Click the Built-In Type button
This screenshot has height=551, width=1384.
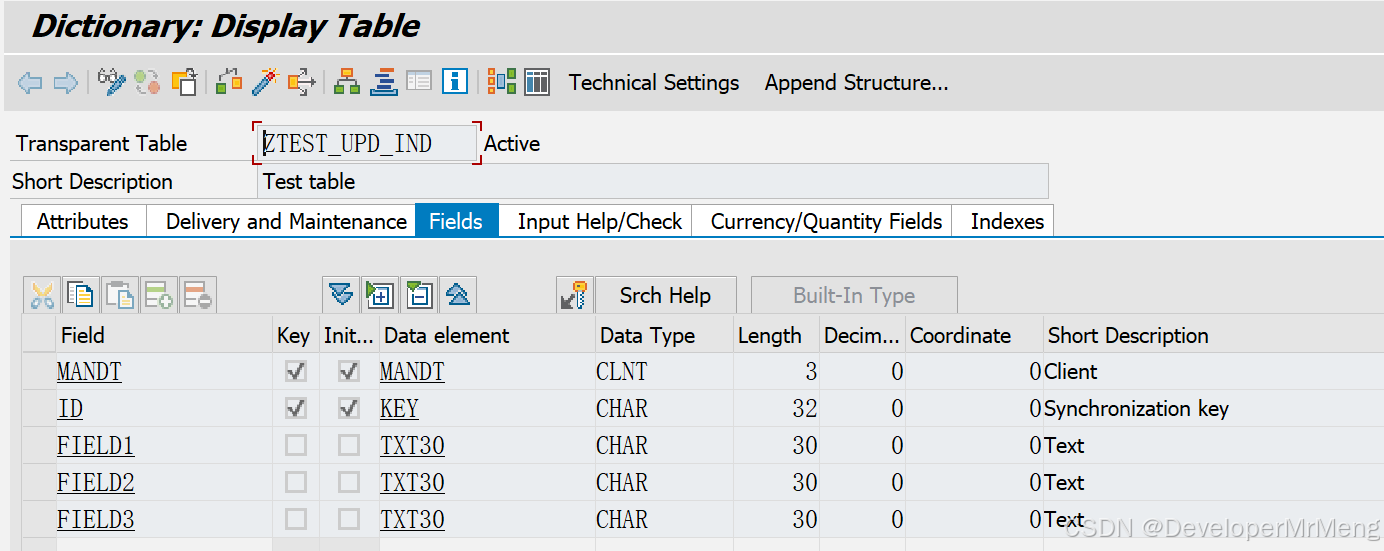coord(854,295)
